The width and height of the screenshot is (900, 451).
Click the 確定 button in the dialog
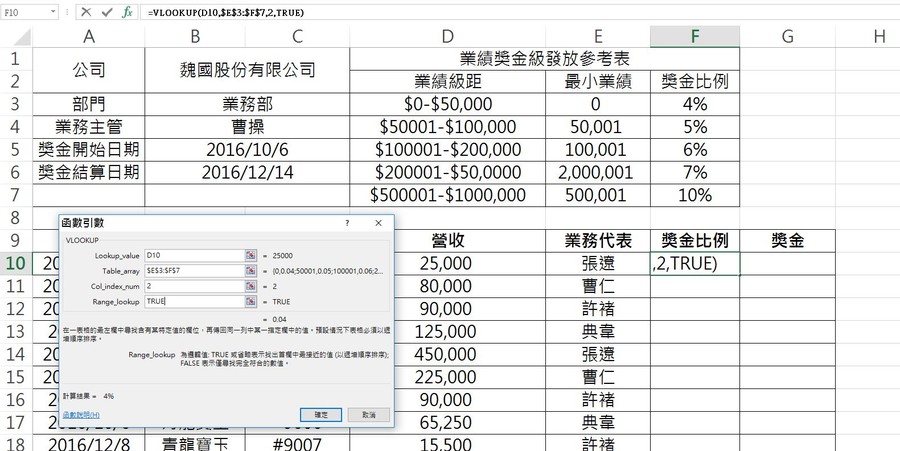click(321, 415)
